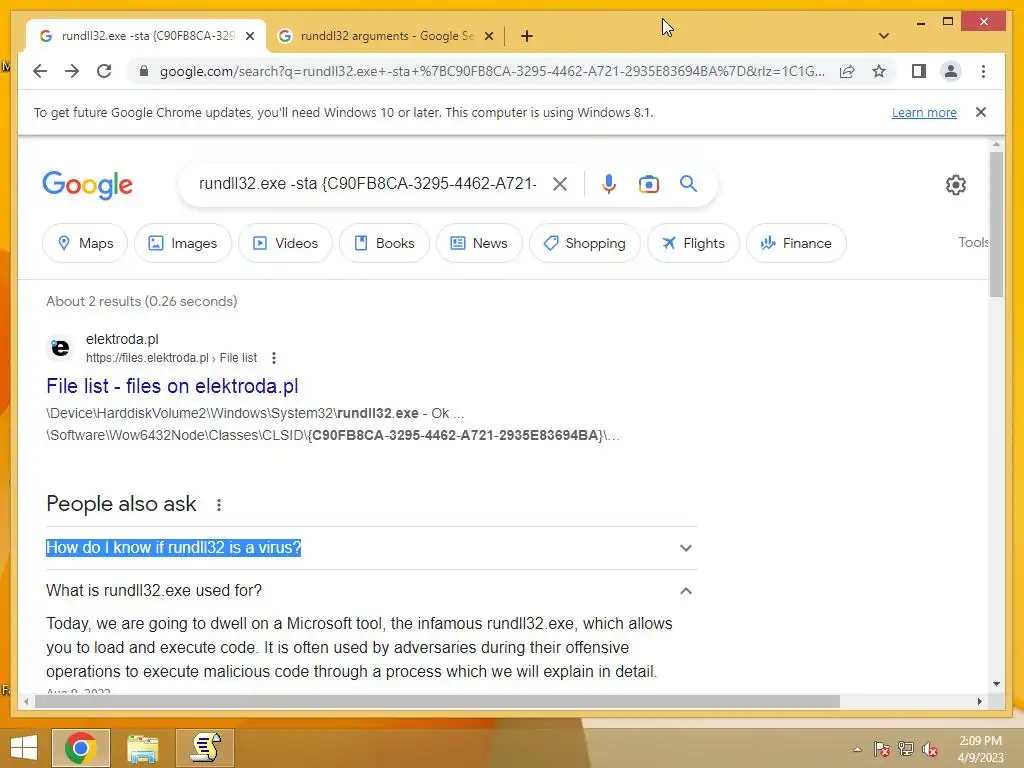This screenshot has width=1024, height=768.
Task: Go back to the previous page
Action: (40, 71)
